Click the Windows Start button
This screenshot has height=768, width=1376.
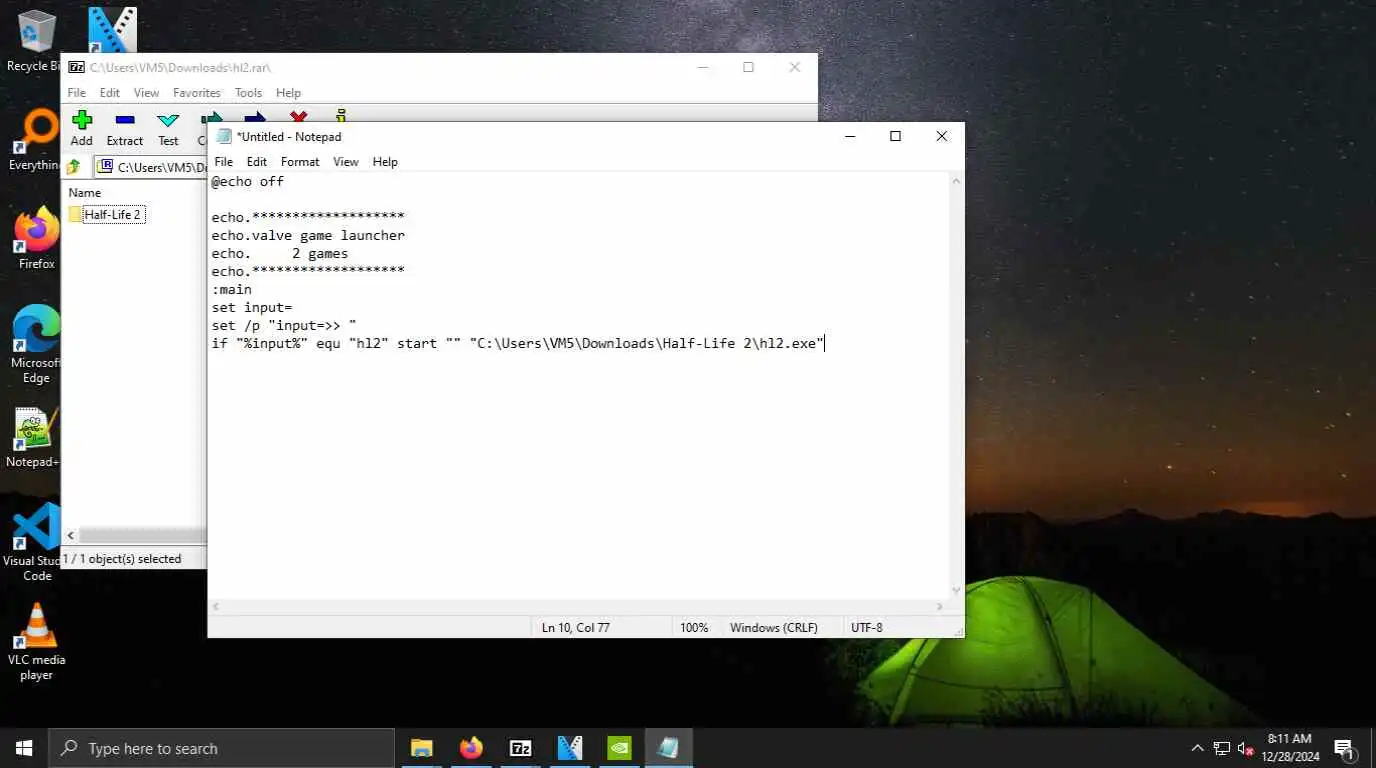(x=24, y=748)
